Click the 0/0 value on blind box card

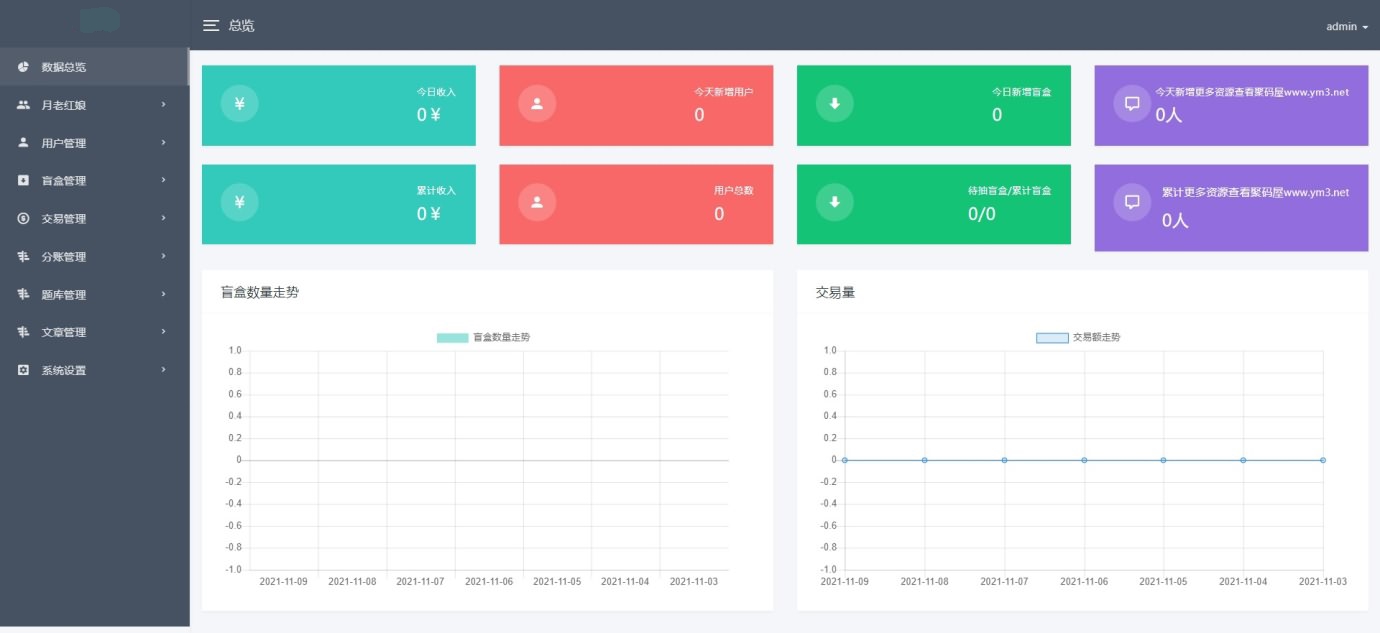(982, 214)
